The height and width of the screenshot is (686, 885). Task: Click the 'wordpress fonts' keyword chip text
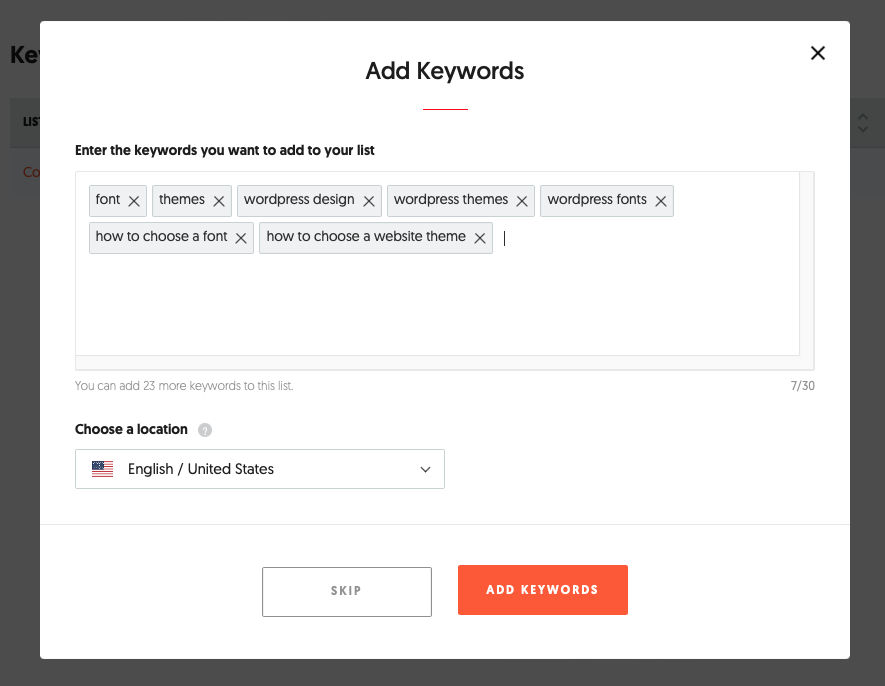click(597, 200)
